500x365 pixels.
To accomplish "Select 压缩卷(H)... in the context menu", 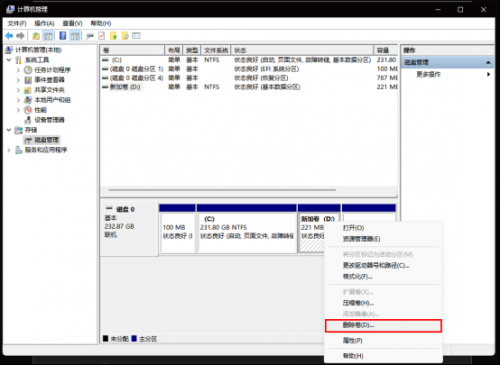I will [x=383, y=303].
